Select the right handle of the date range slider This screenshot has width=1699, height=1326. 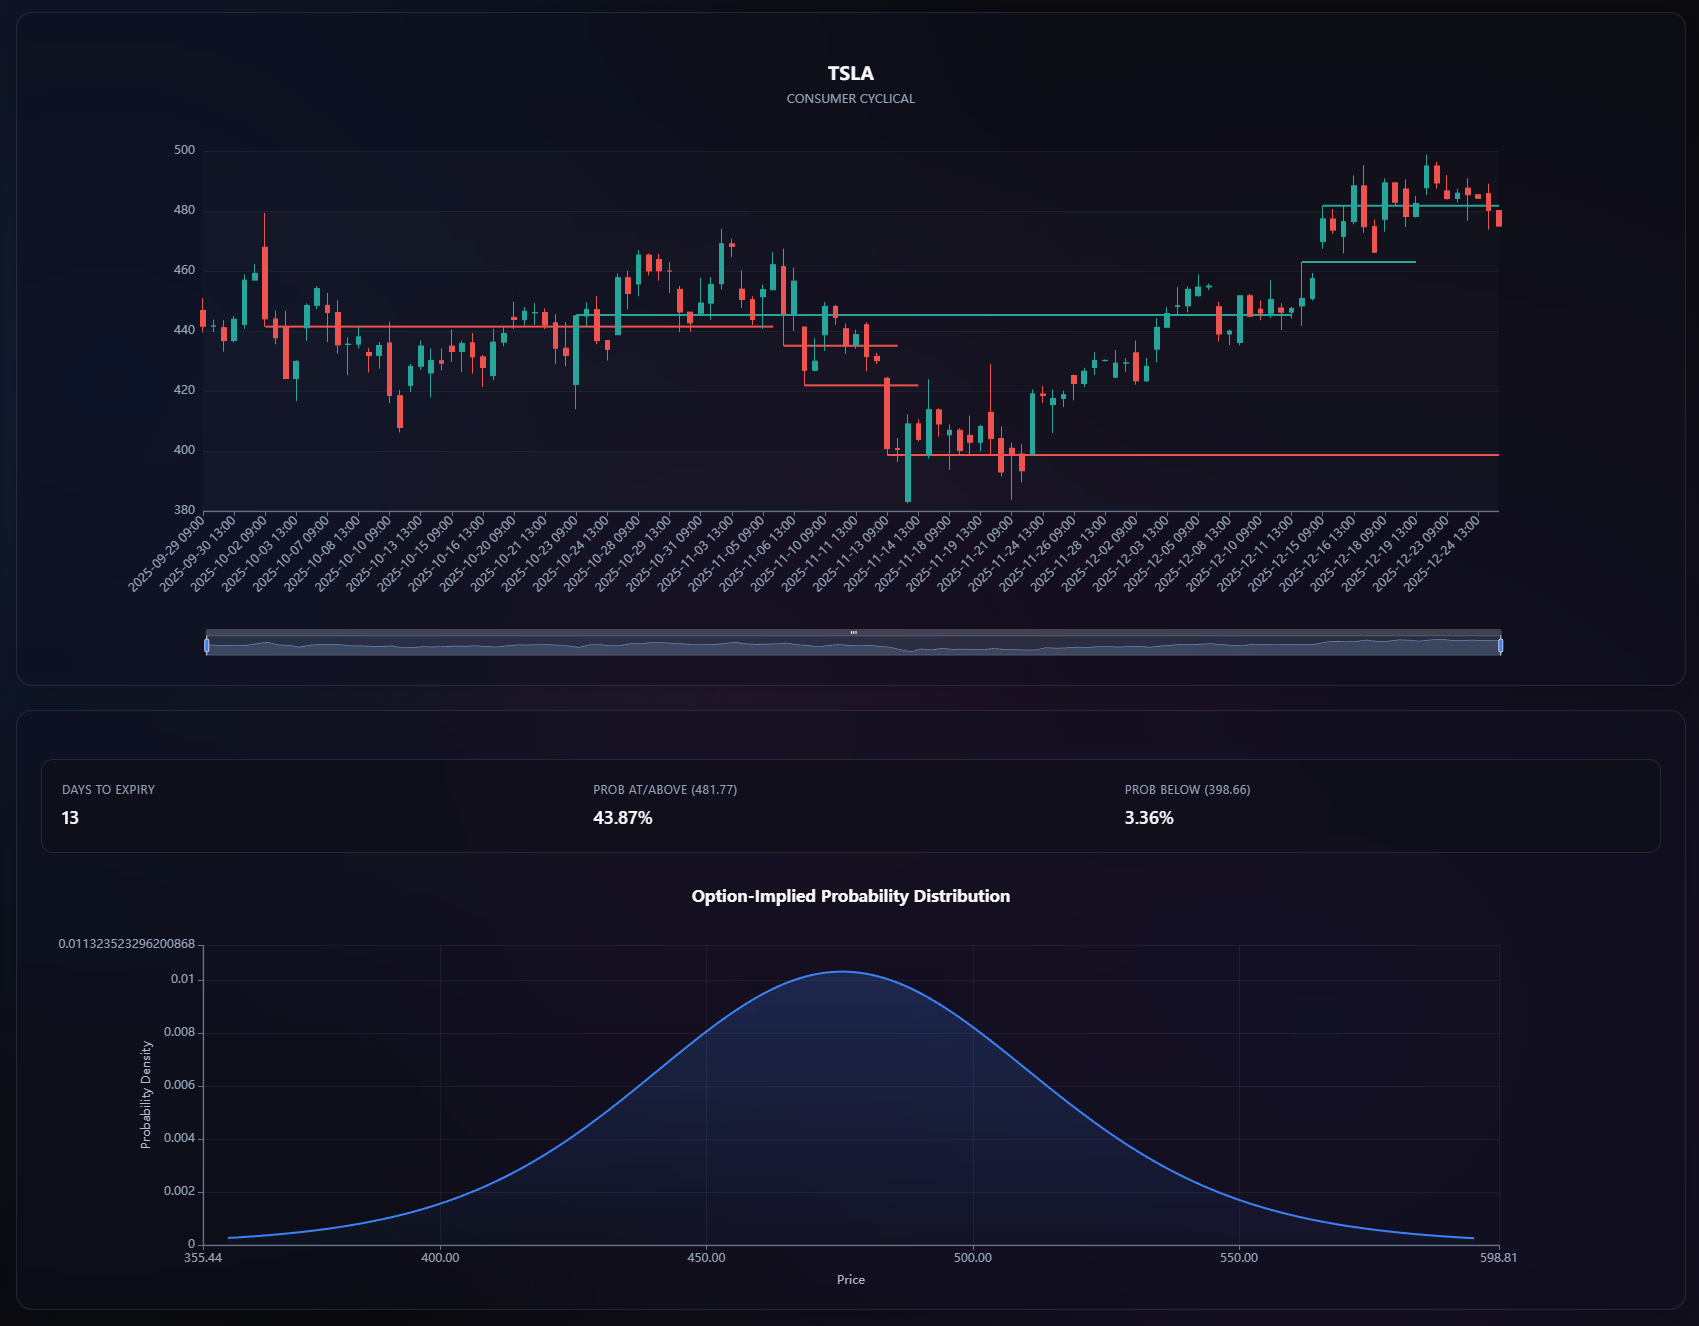[x=1500, y=645]
